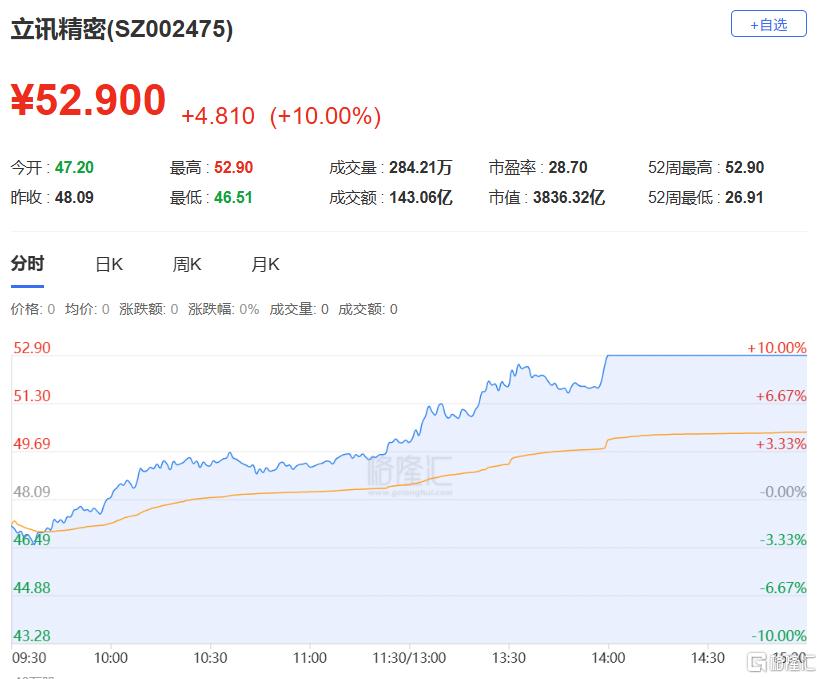Switch to the 日K daily chart tab
The width and height of the screenshot is (822, 679).
[109, 264]
